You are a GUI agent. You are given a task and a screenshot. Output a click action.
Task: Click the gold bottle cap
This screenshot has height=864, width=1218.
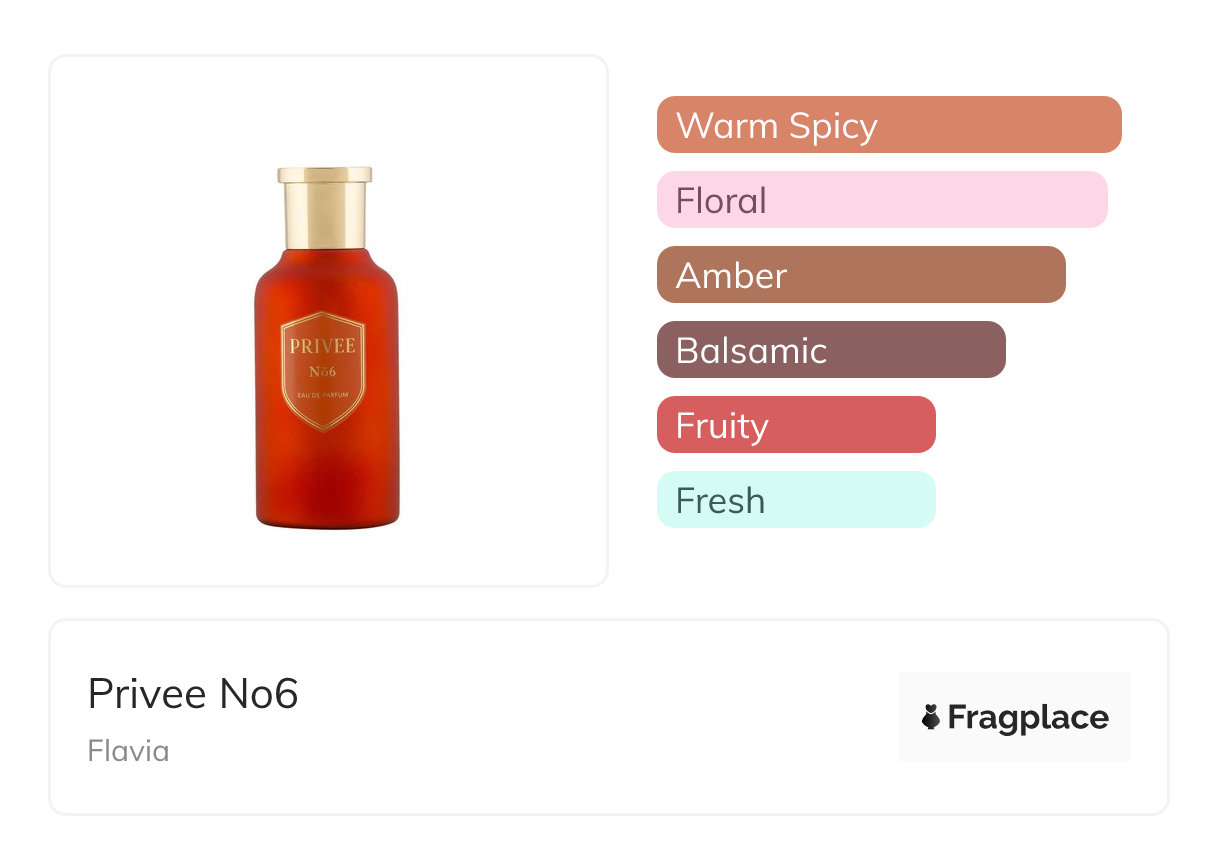pos(325,207)
